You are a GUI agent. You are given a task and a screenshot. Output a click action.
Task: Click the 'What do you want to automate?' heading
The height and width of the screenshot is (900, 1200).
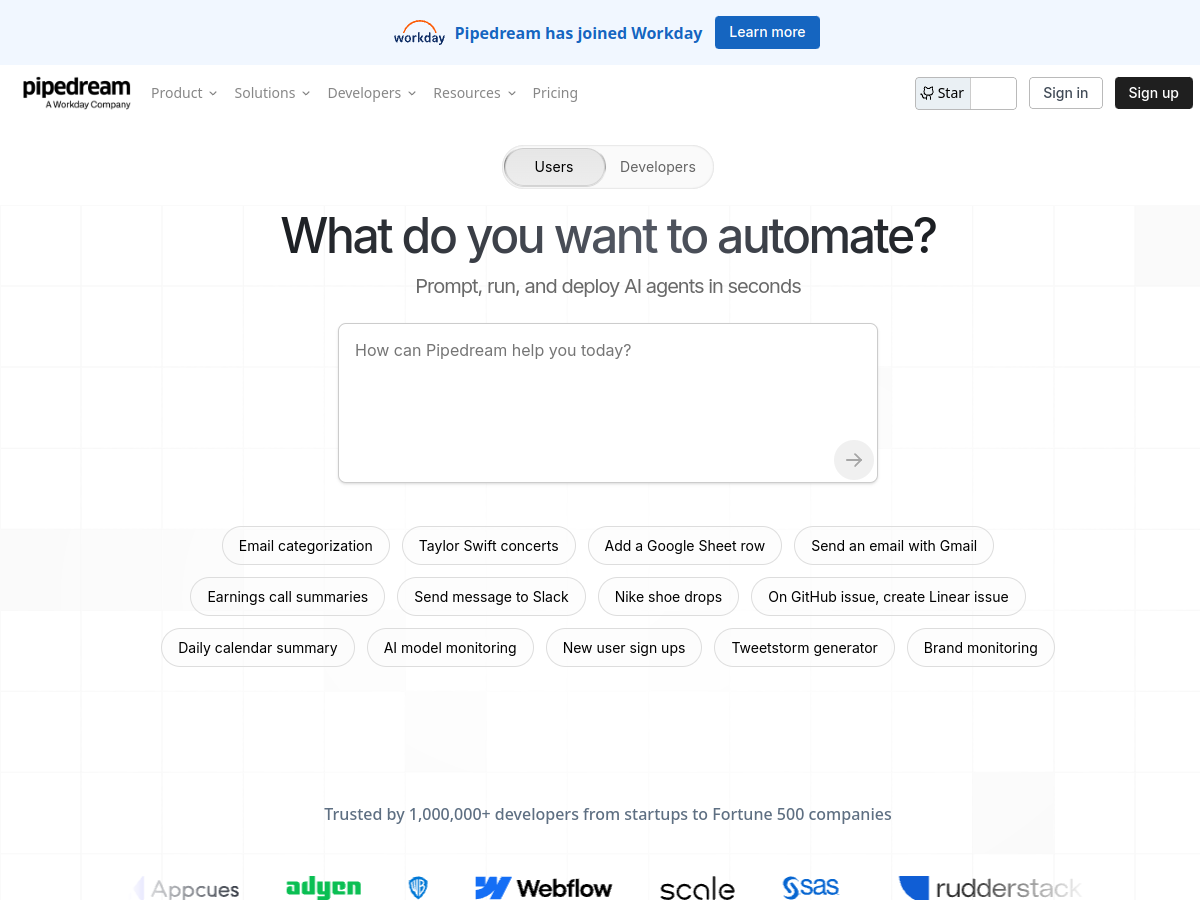click(608, 236)
